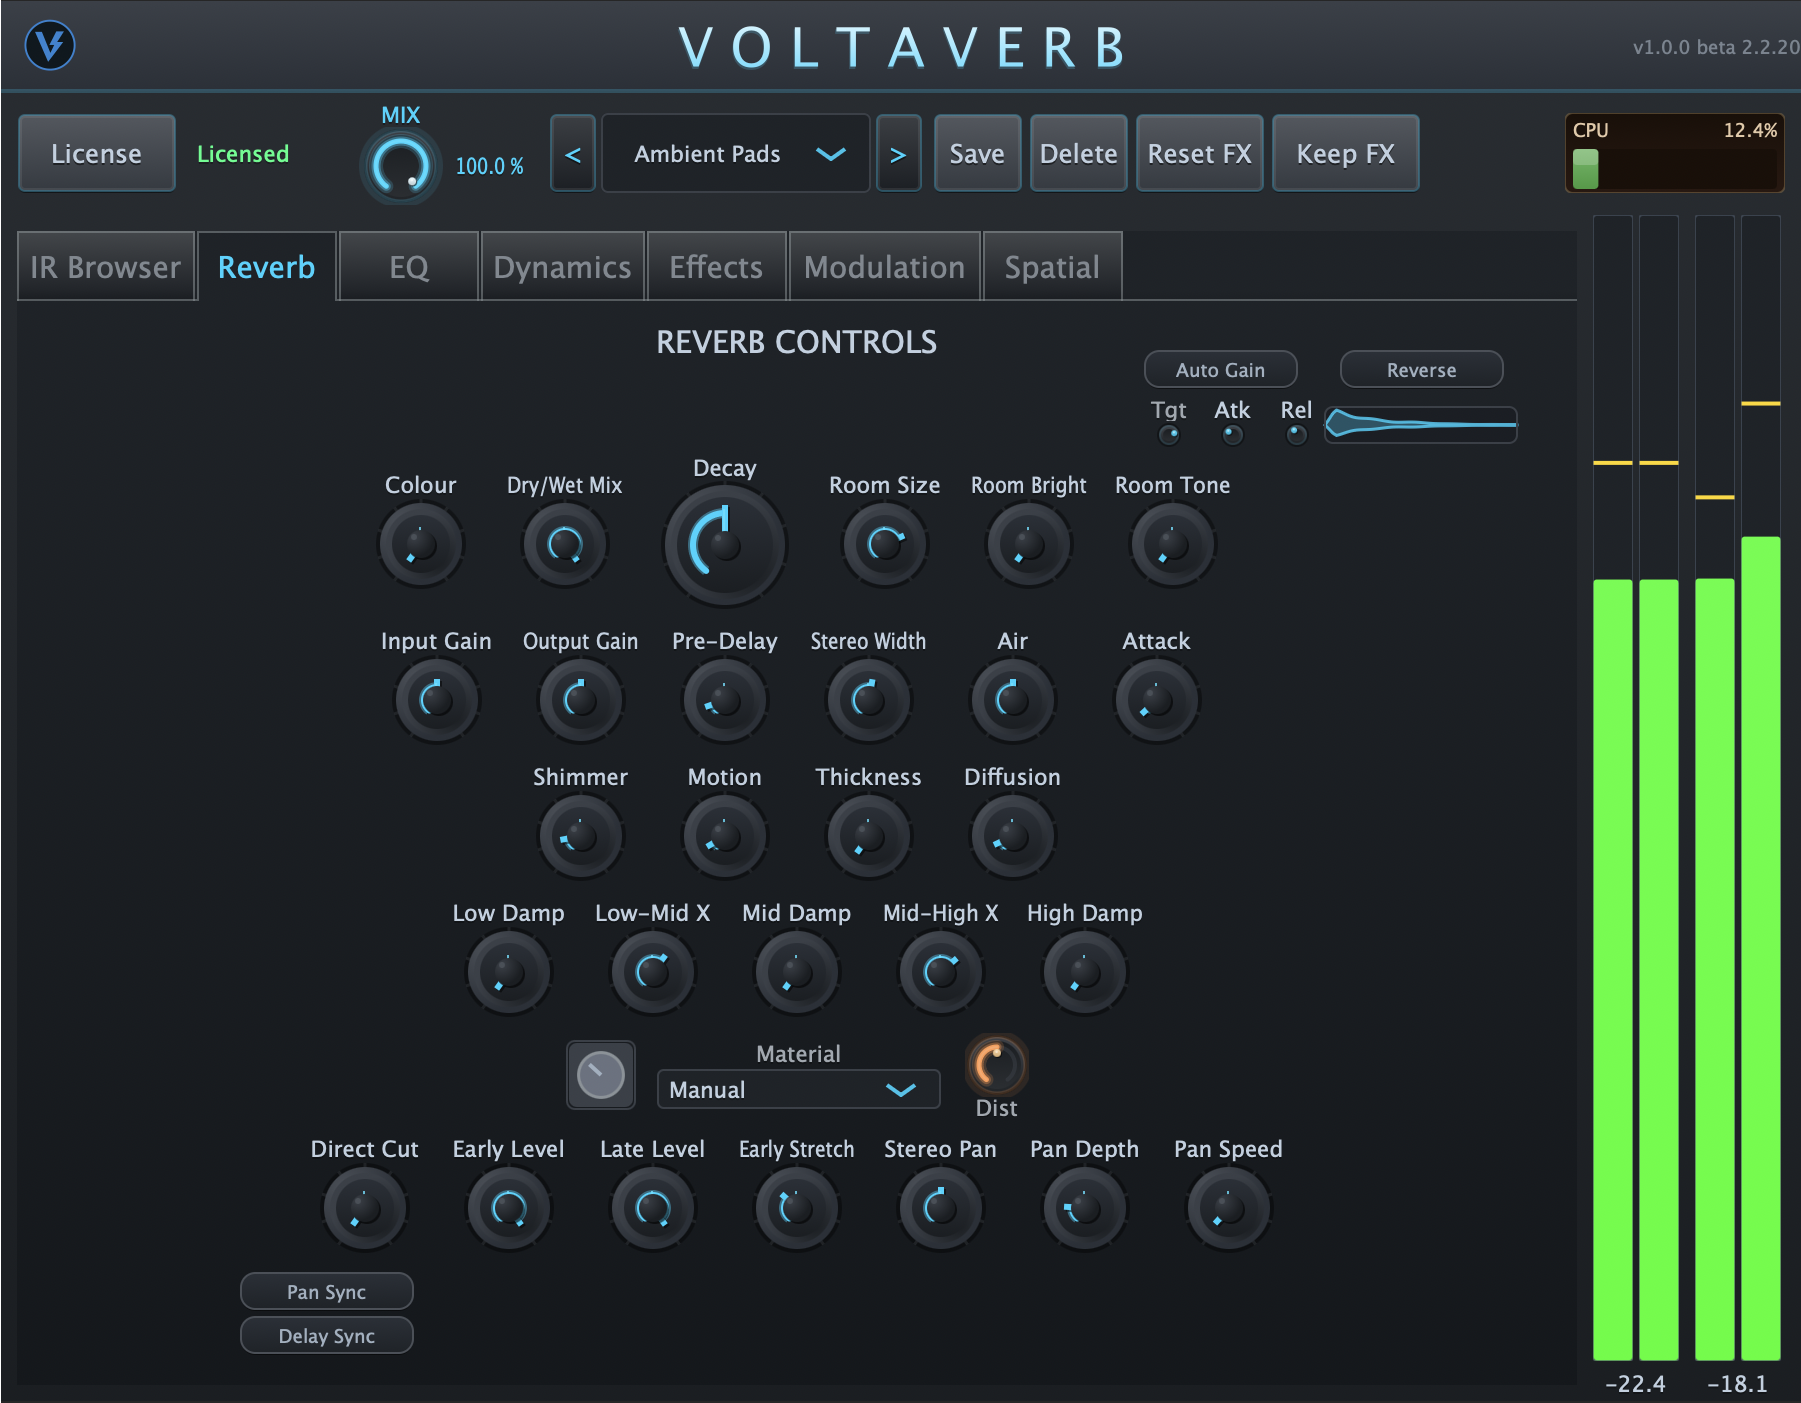Click the Early Stretch knob
The width and height of the screenshot is (1801, 1403).
click(x=797, y=1208)
